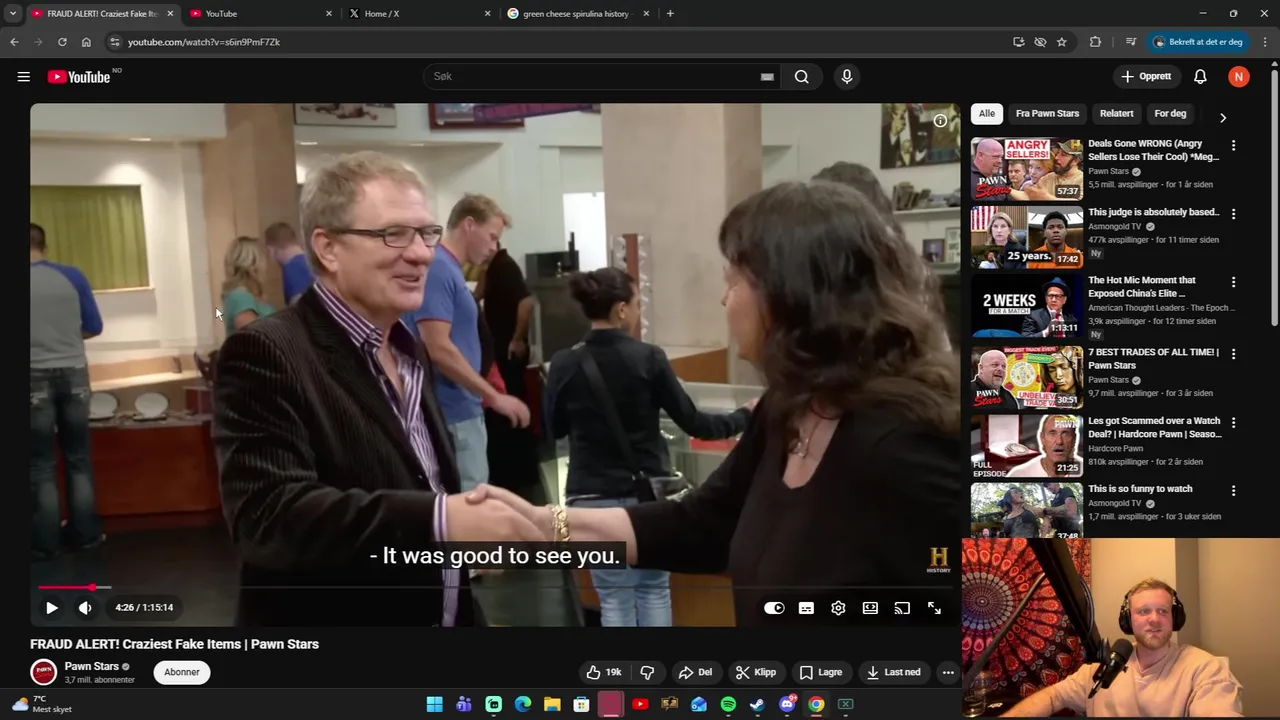1280x720 pixels.
Task: Go back in browser history
Action: tap(14, 42)
